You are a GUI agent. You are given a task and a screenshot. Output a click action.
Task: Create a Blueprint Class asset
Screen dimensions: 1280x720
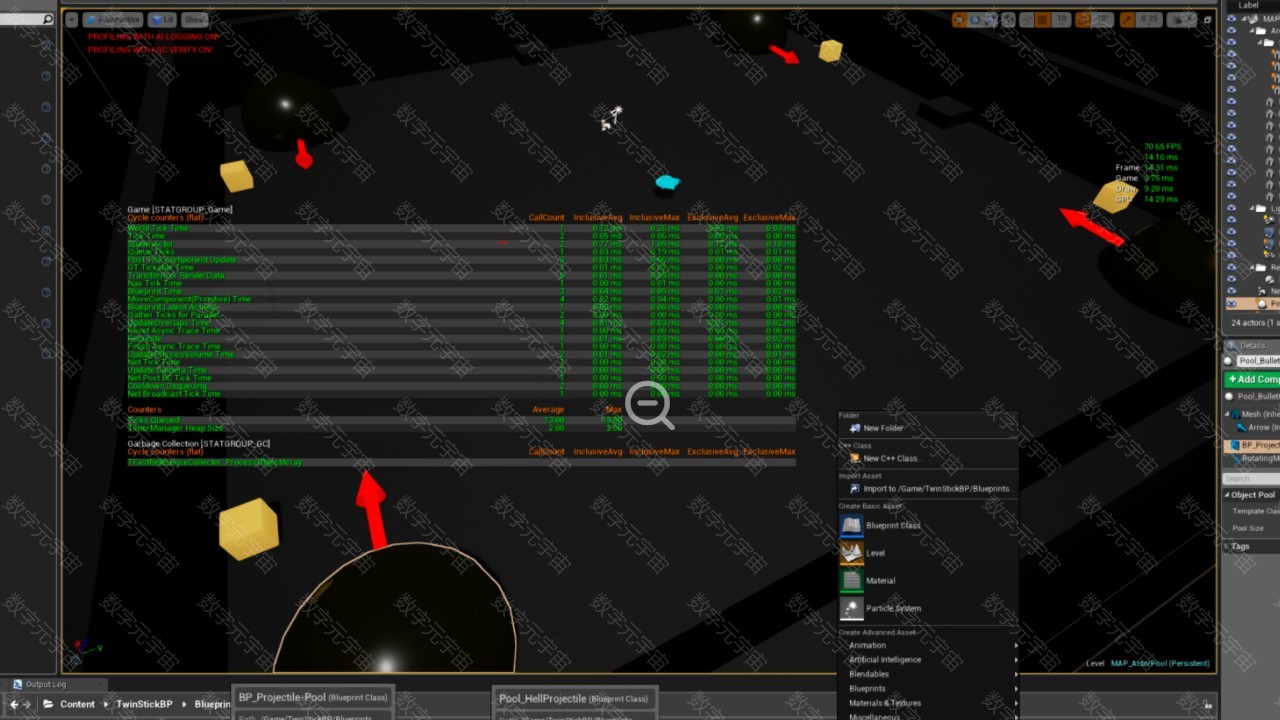(x=930, y=525)
